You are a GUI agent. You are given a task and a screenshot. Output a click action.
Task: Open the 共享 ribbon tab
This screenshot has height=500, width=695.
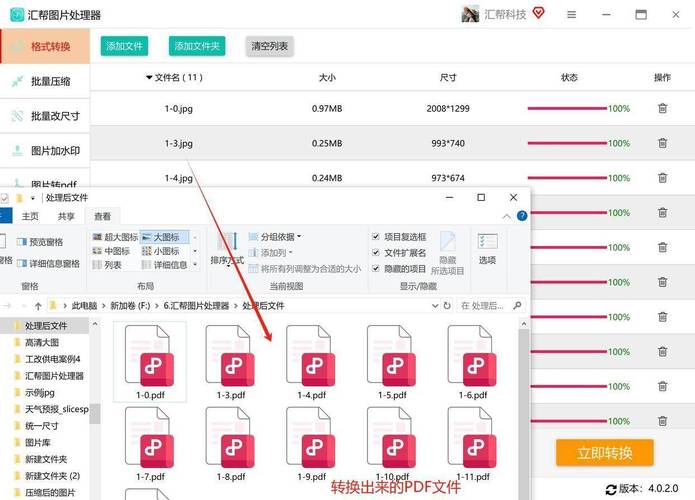[66, 216]
